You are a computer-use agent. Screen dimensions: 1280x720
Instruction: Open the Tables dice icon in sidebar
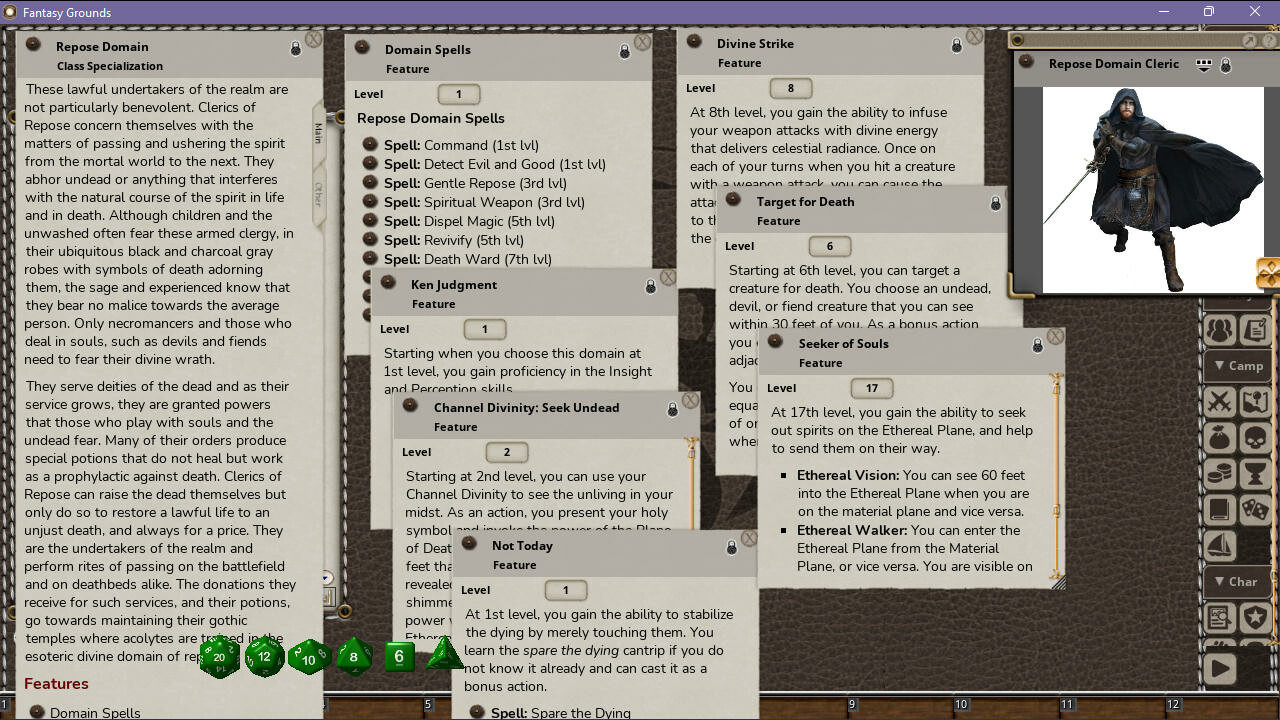[1255, 509]
